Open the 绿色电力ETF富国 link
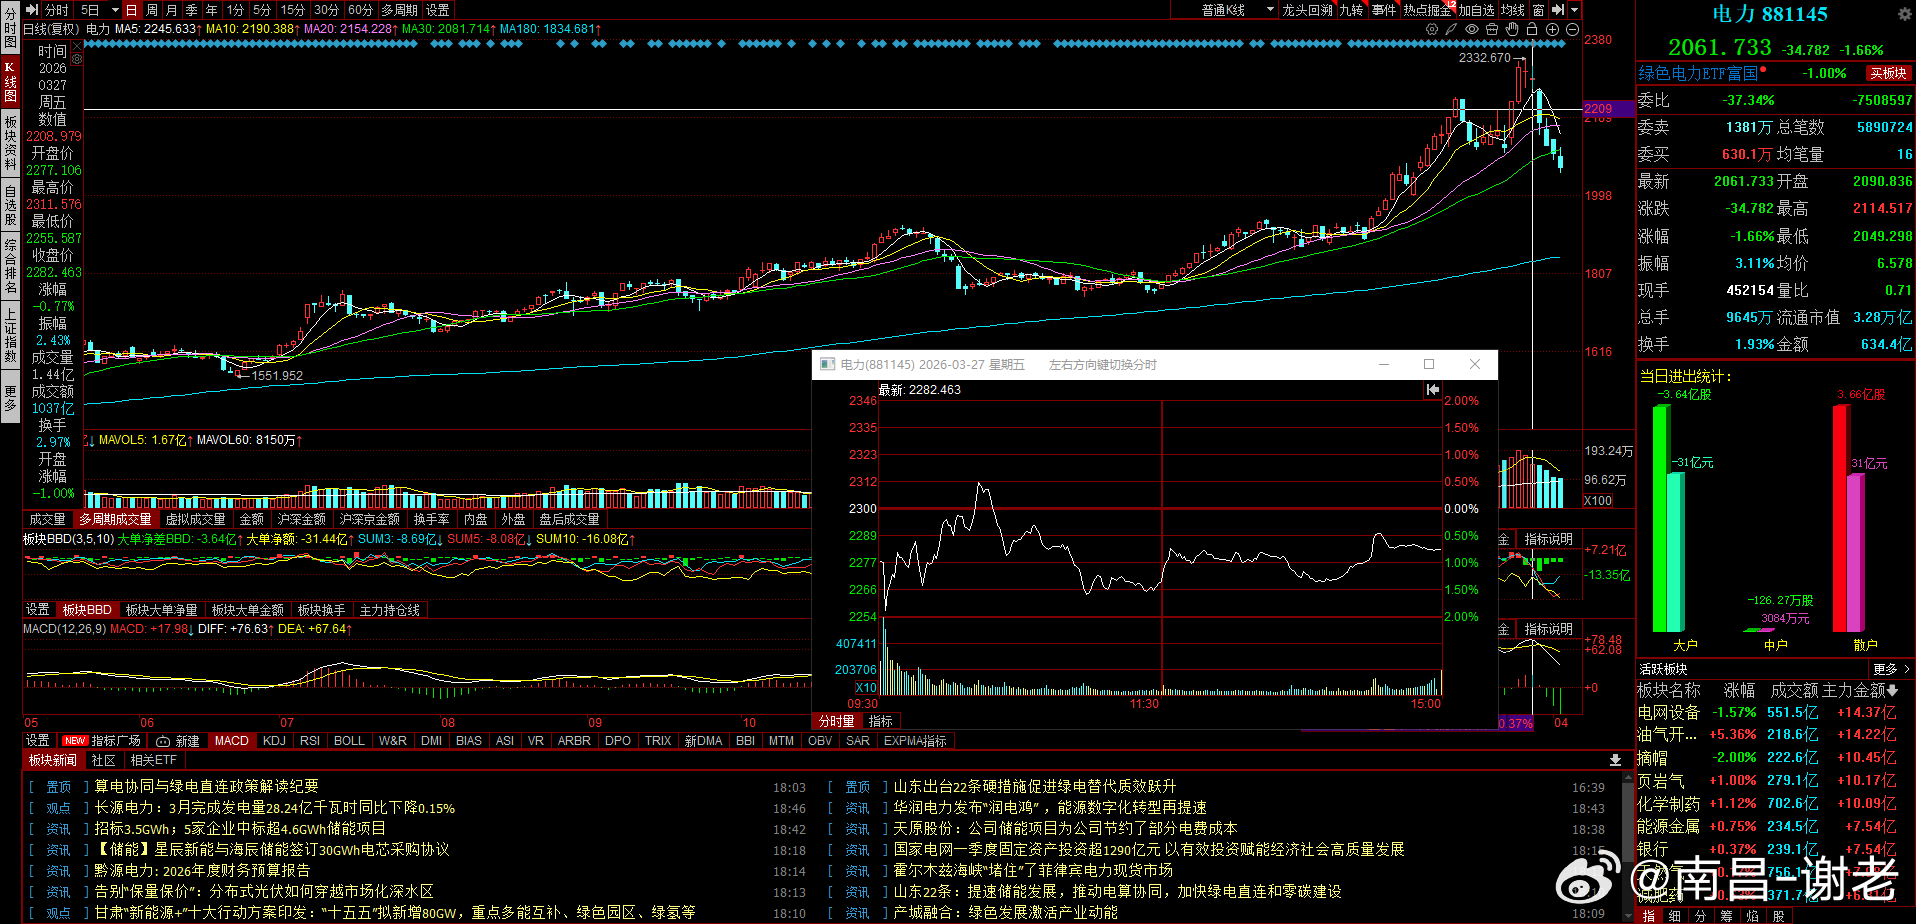This screenshot has height=924, width=1916. (1698, 74)
